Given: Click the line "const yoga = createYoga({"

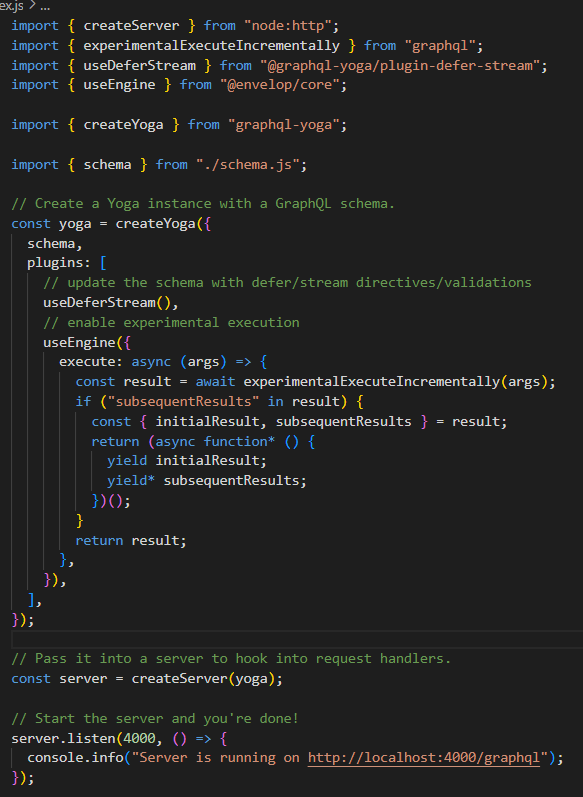Looking at the screenshot, I should pyautogui.click(x=111, y=224).
